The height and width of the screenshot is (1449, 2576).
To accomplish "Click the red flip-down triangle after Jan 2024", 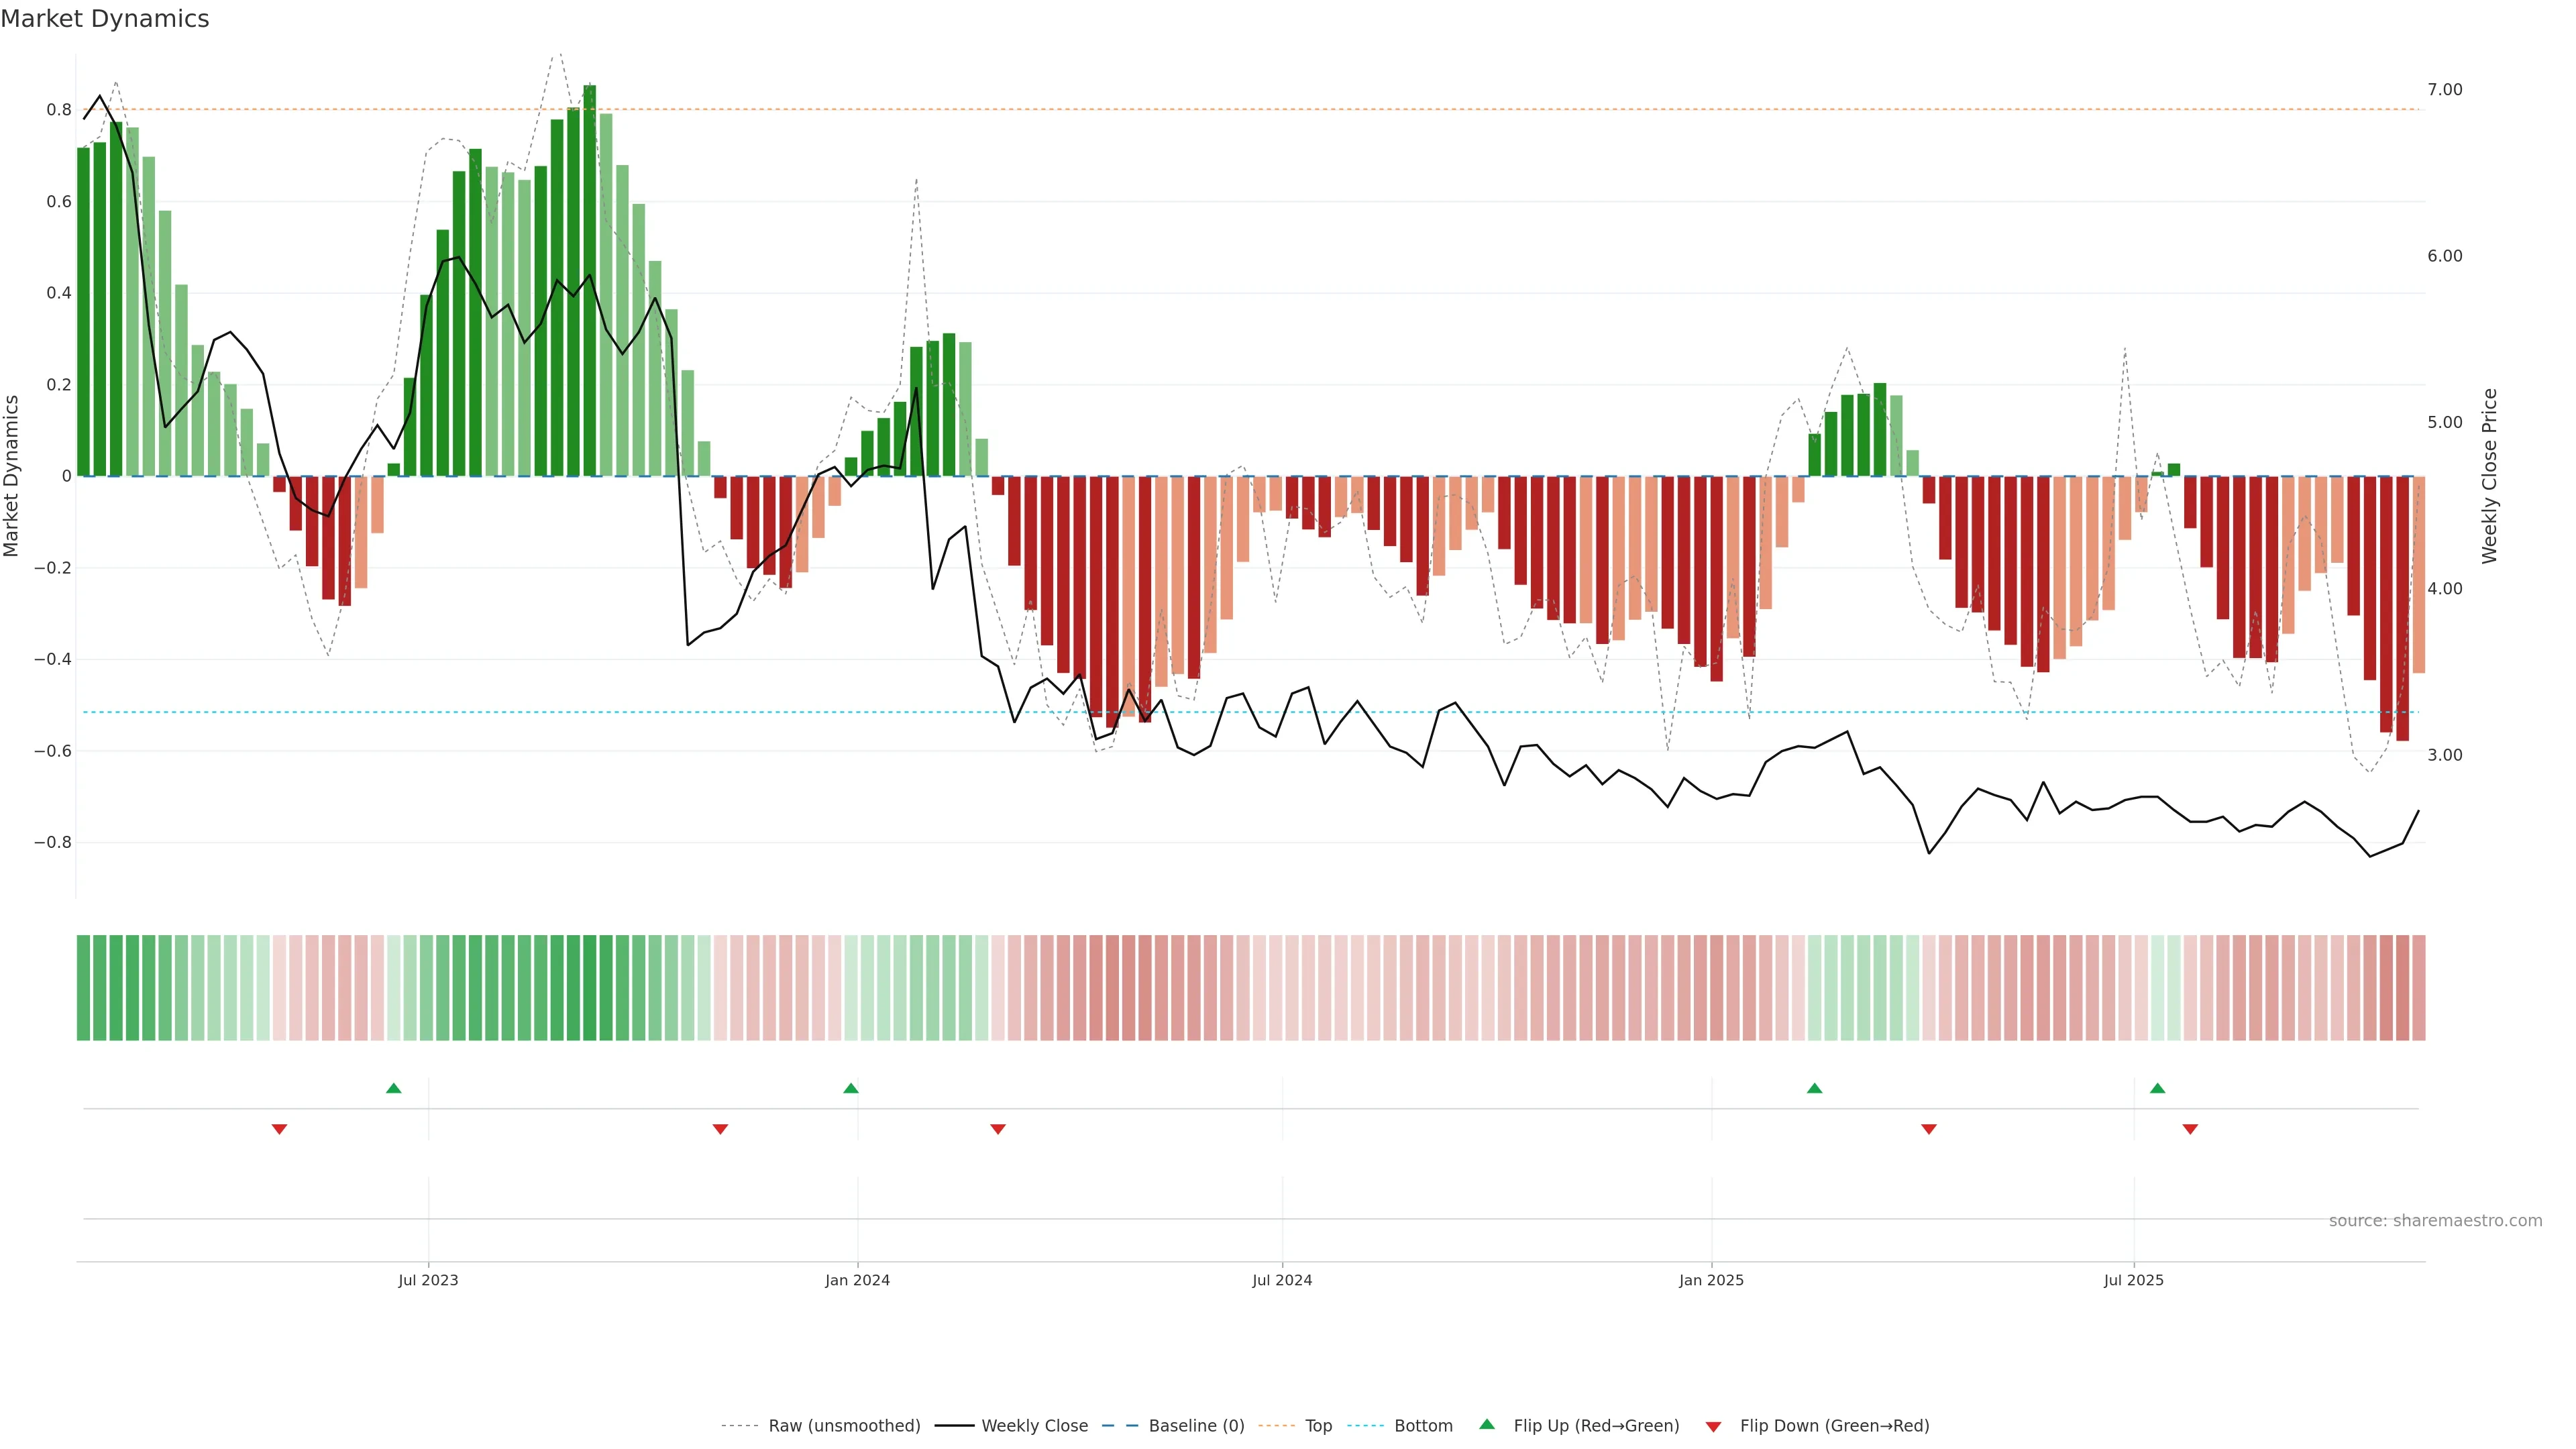I will [x=997, y=1129].
